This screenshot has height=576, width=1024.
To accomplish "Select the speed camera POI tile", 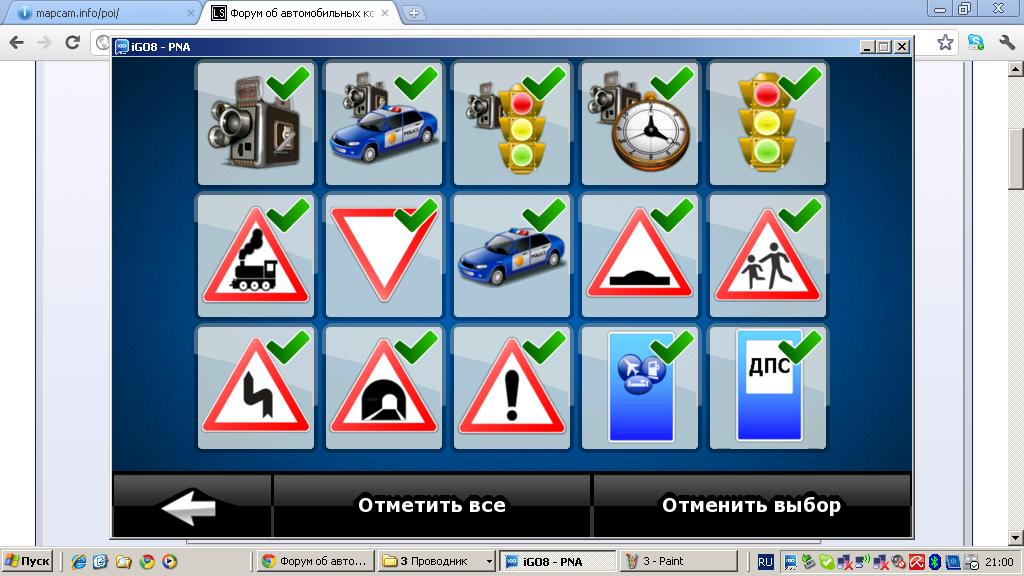I will [x=255, y=125].
